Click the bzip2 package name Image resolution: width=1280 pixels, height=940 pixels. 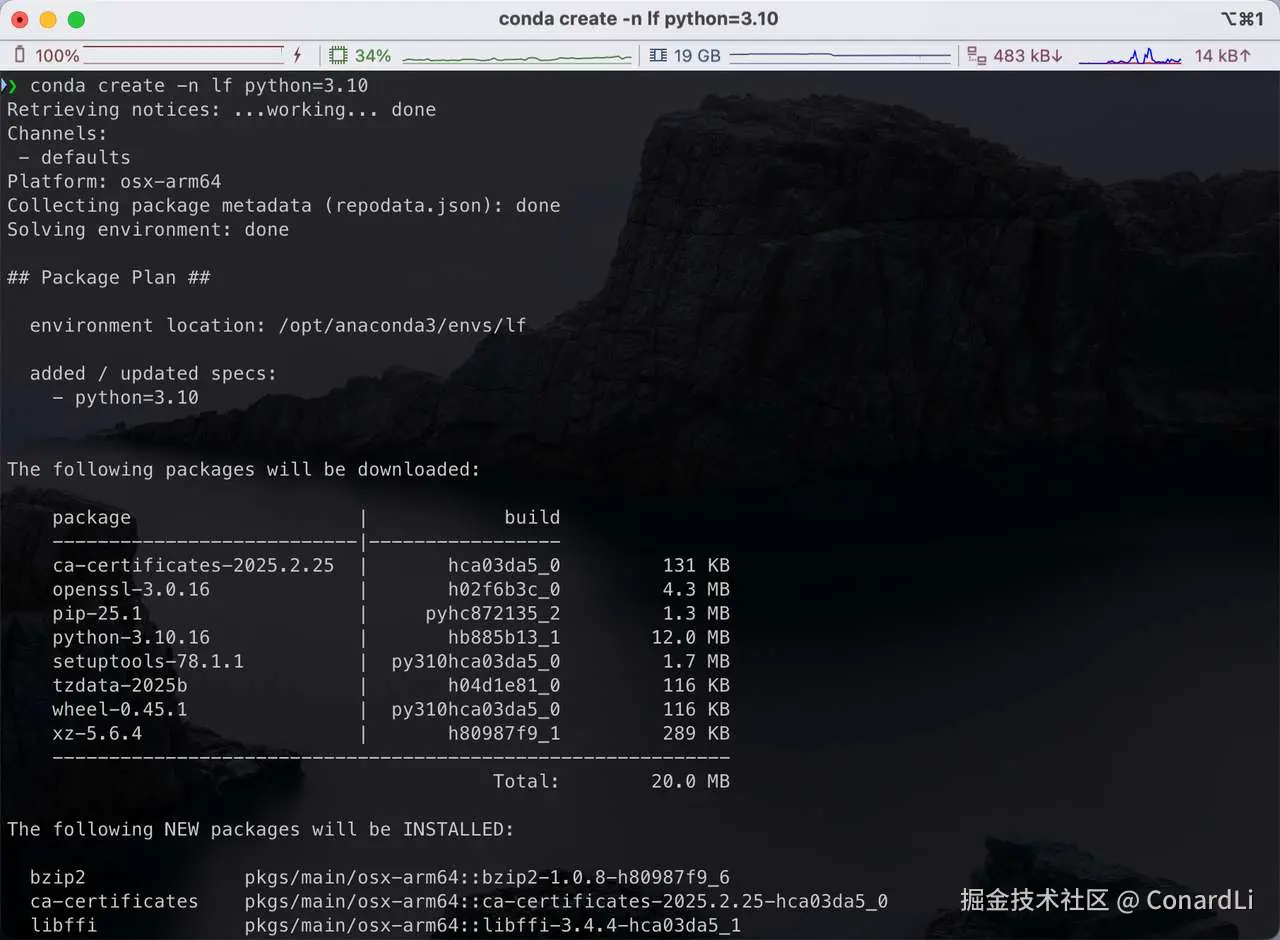[58, 878]
